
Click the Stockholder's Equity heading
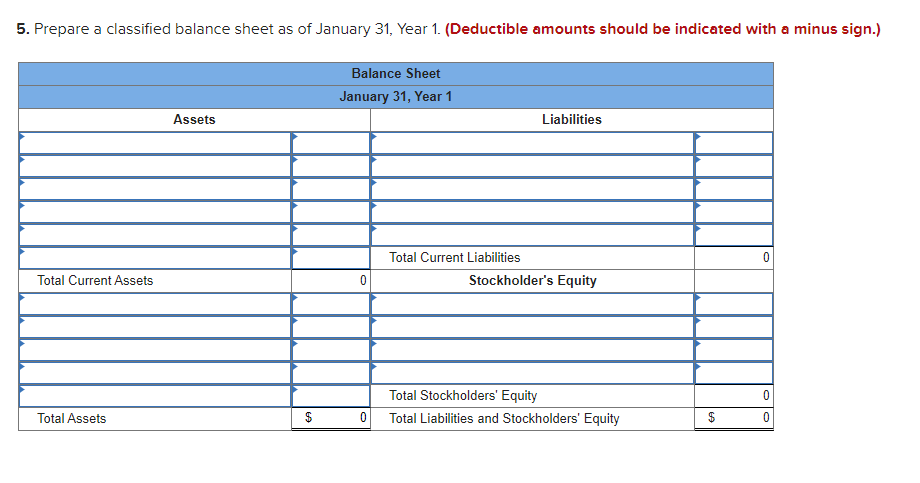pos(533,281)
